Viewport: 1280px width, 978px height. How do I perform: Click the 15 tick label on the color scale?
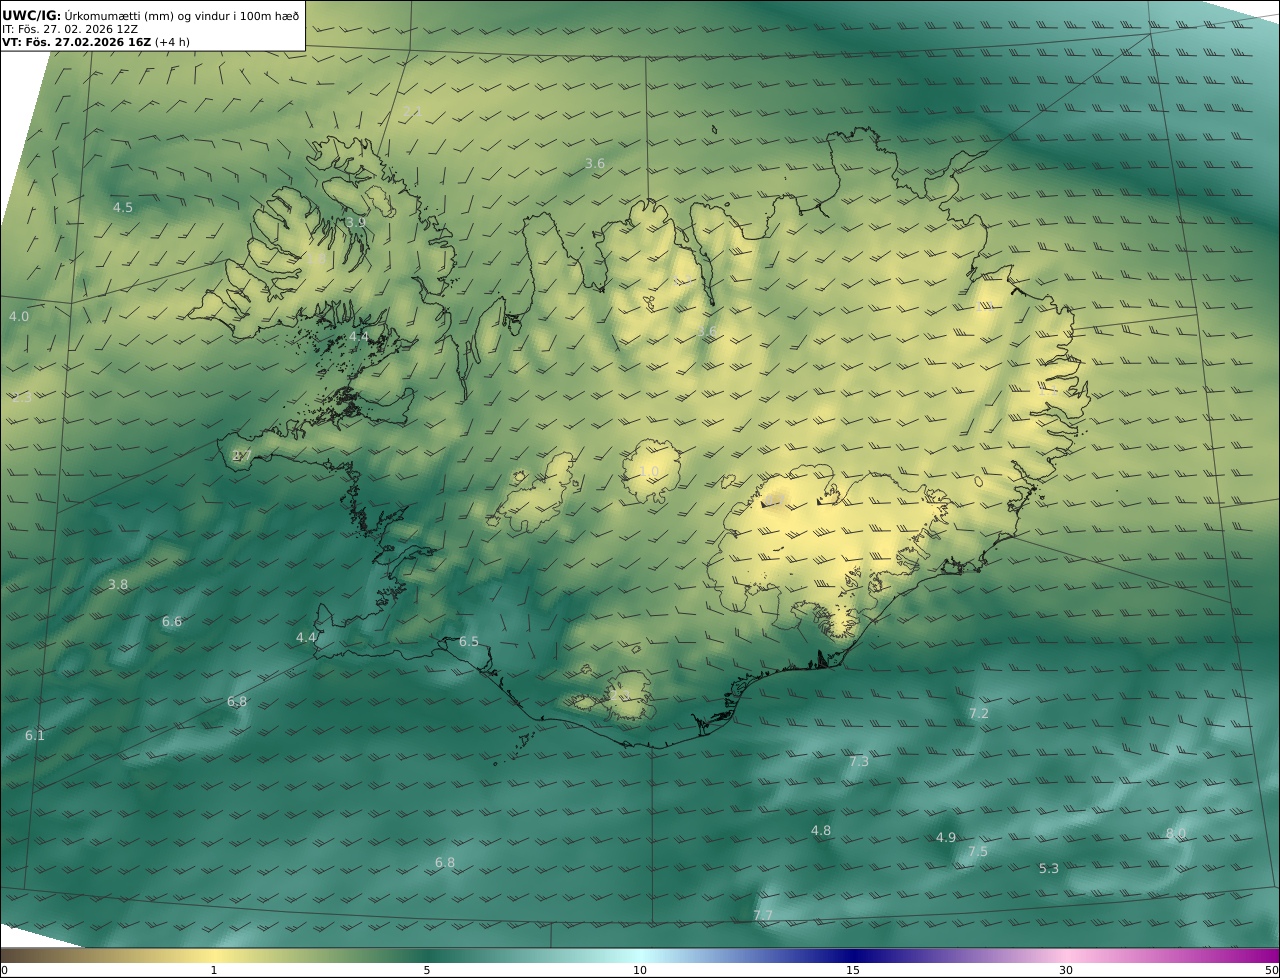pos(853,970)
